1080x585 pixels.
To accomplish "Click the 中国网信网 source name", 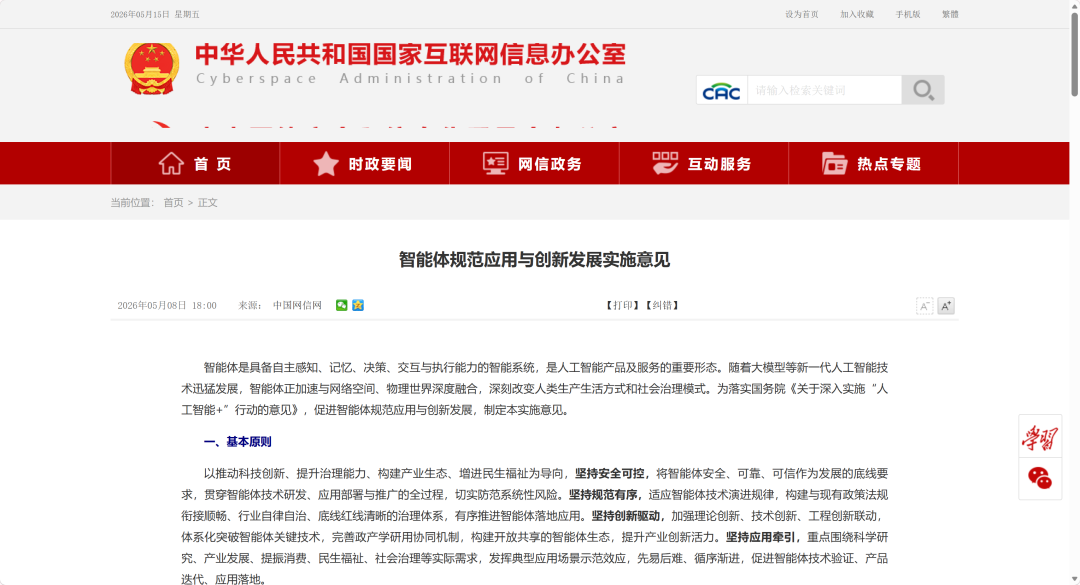I will [x=298, y=305].
